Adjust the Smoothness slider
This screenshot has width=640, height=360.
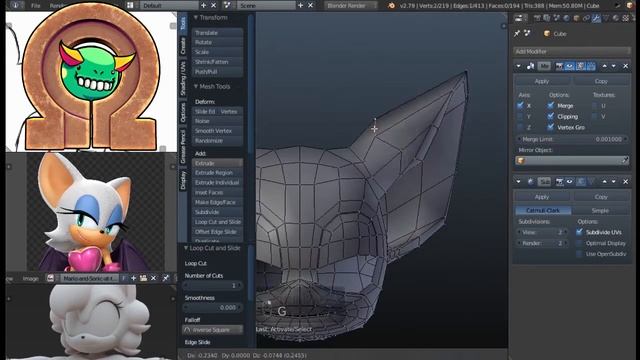(212, 308)
